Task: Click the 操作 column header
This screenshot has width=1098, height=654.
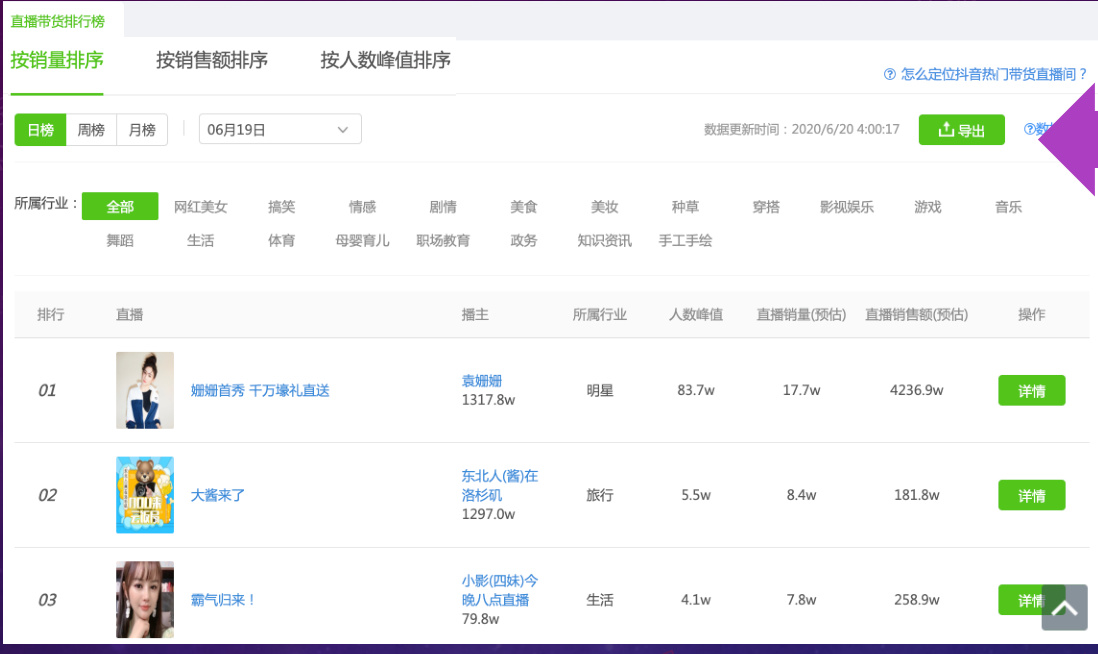Action: (x=1031, y=314)
